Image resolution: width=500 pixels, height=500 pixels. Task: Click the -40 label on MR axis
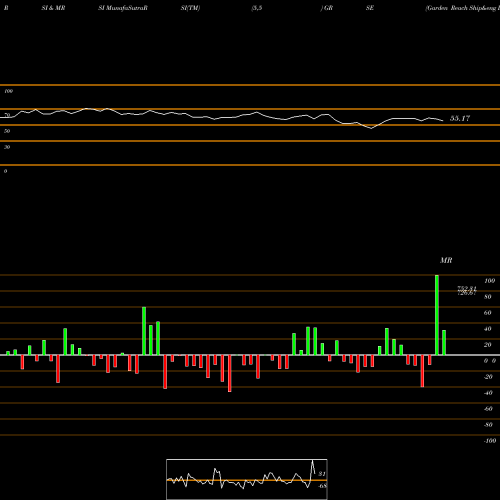click(488, 393)
